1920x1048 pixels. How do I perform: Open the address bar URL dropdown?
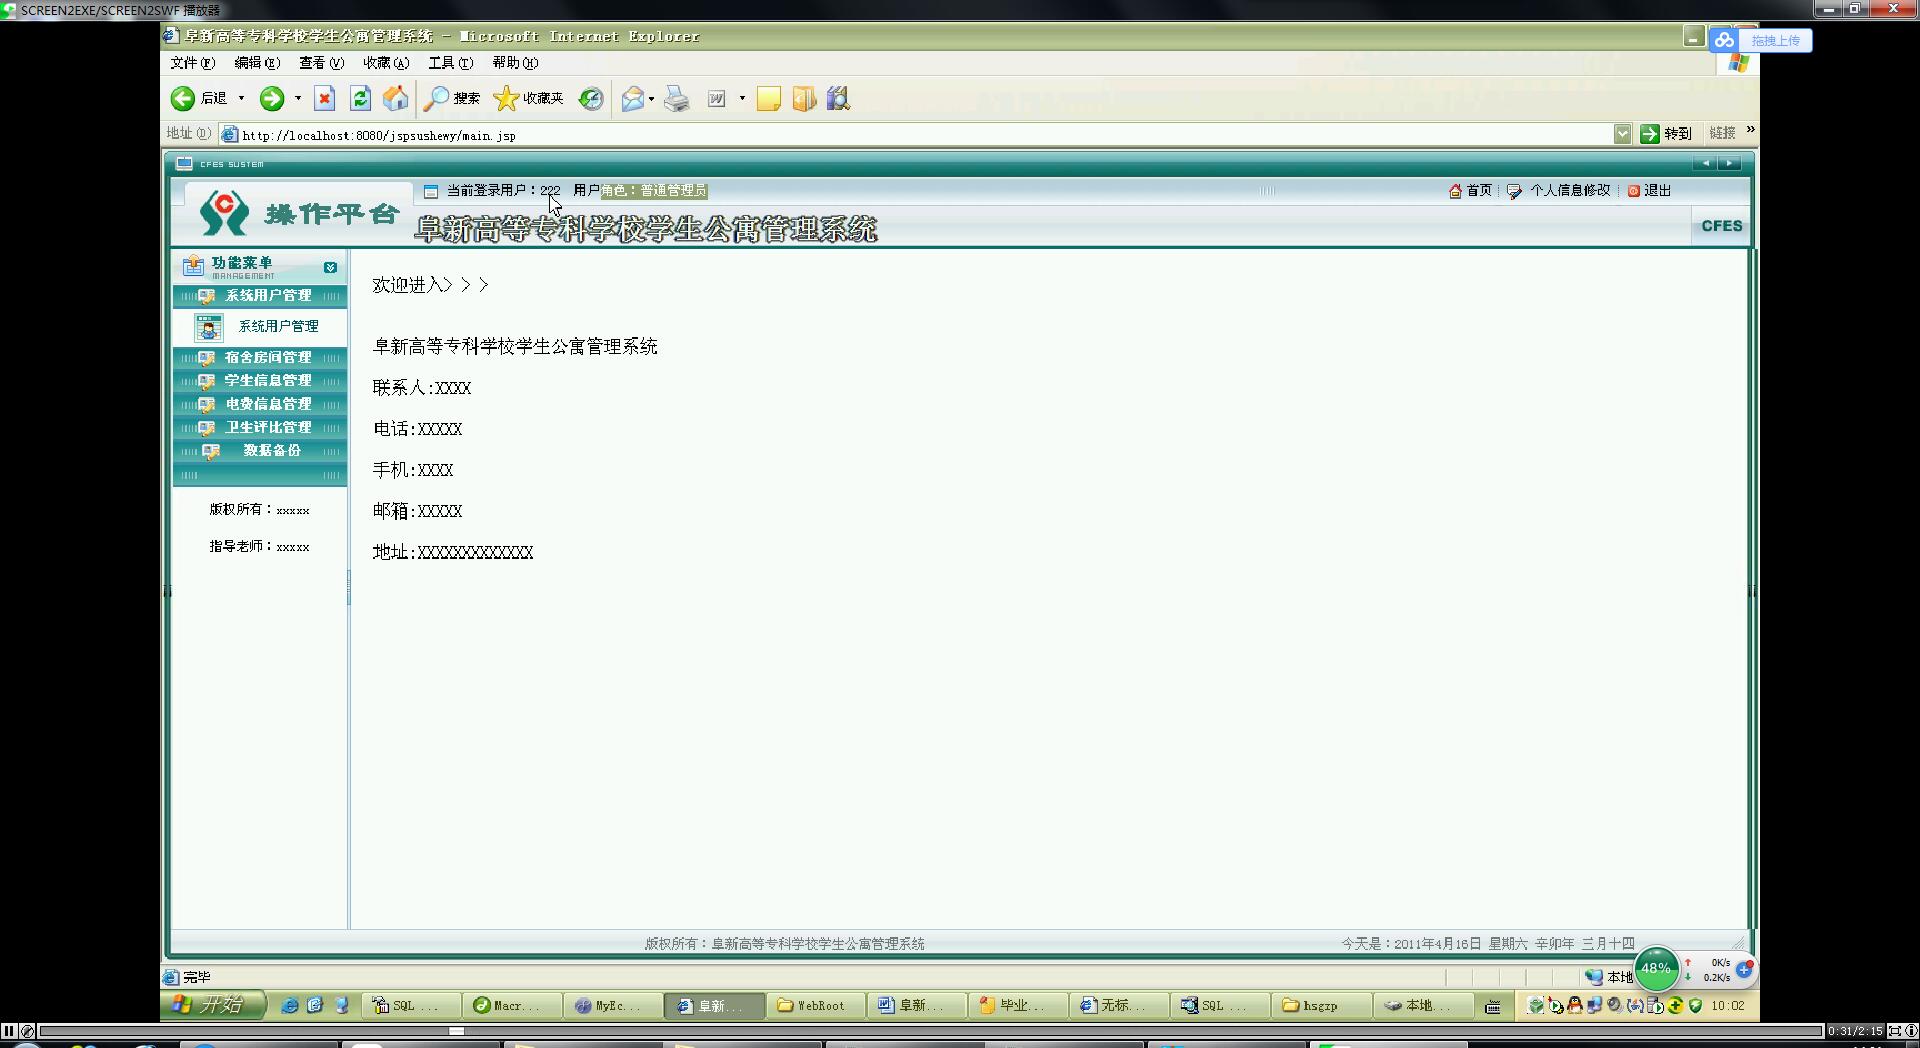point(1622,134)
